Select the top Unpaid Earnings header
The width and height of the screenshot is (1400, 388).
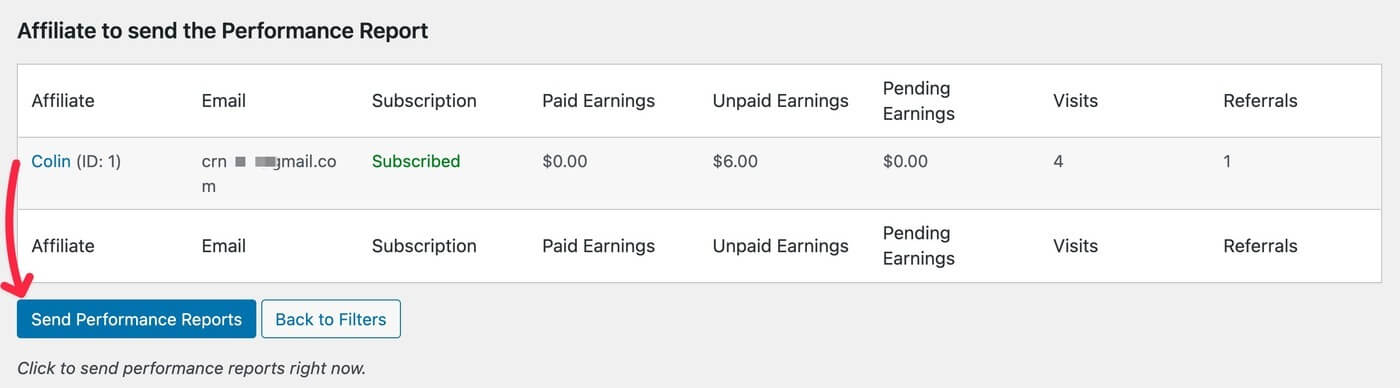click(781, 100)
